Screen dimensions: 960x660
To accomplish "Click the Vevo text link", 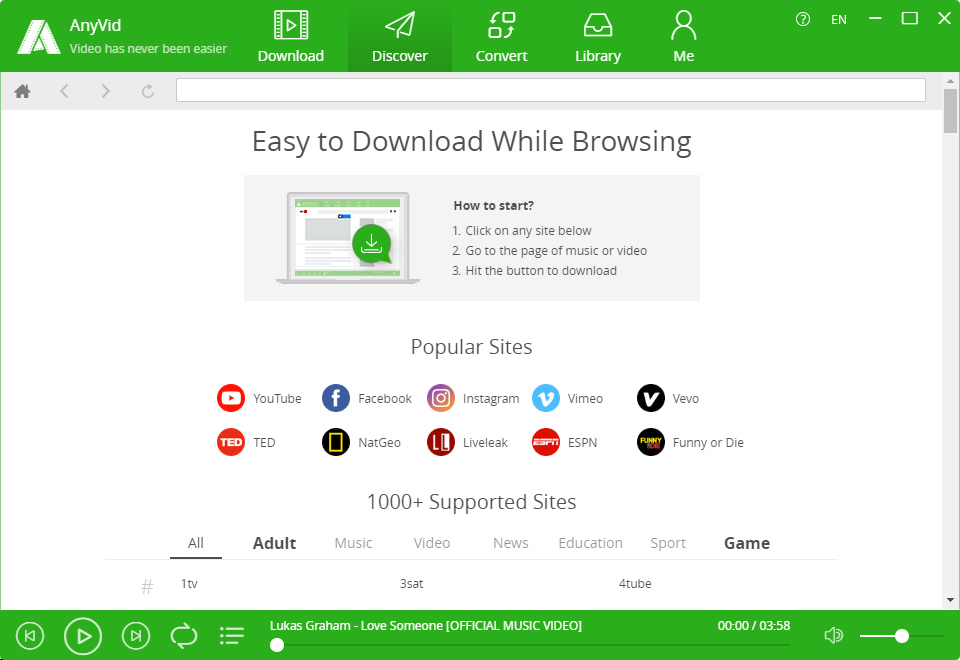I will pos(686,399).
